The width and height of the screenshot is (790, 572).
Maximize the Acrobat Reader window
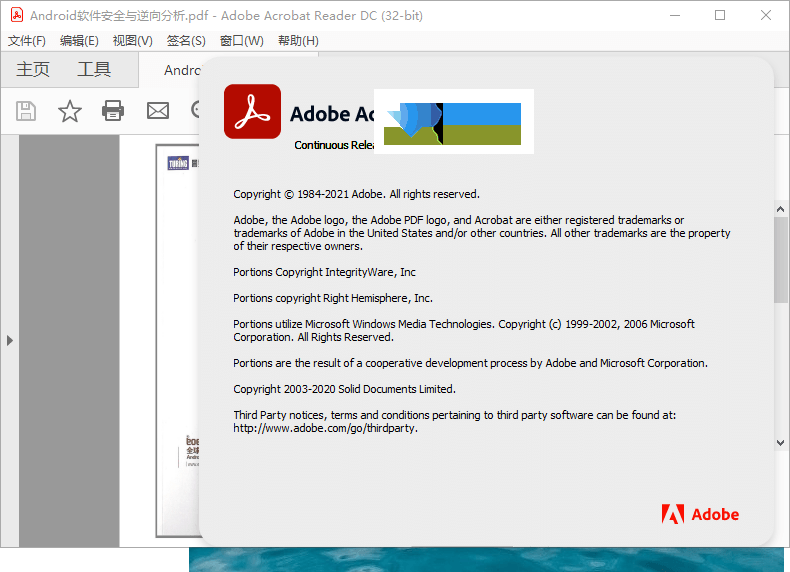pos(720,16)
